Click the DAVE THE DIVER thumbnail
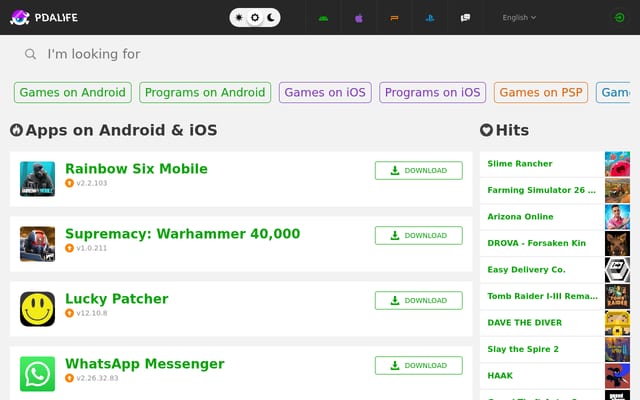This screenshot has width=640, height=400. tap(617, 323)
